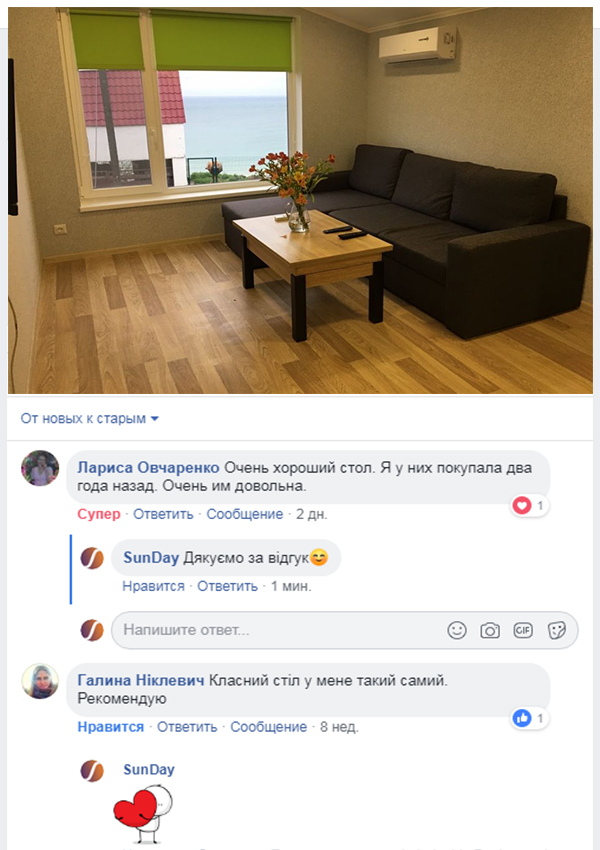Send a Сообщение to Лариса Овчаренко
Image resolution: width=600 pixels, height=850 pixels.
[244, 514]
